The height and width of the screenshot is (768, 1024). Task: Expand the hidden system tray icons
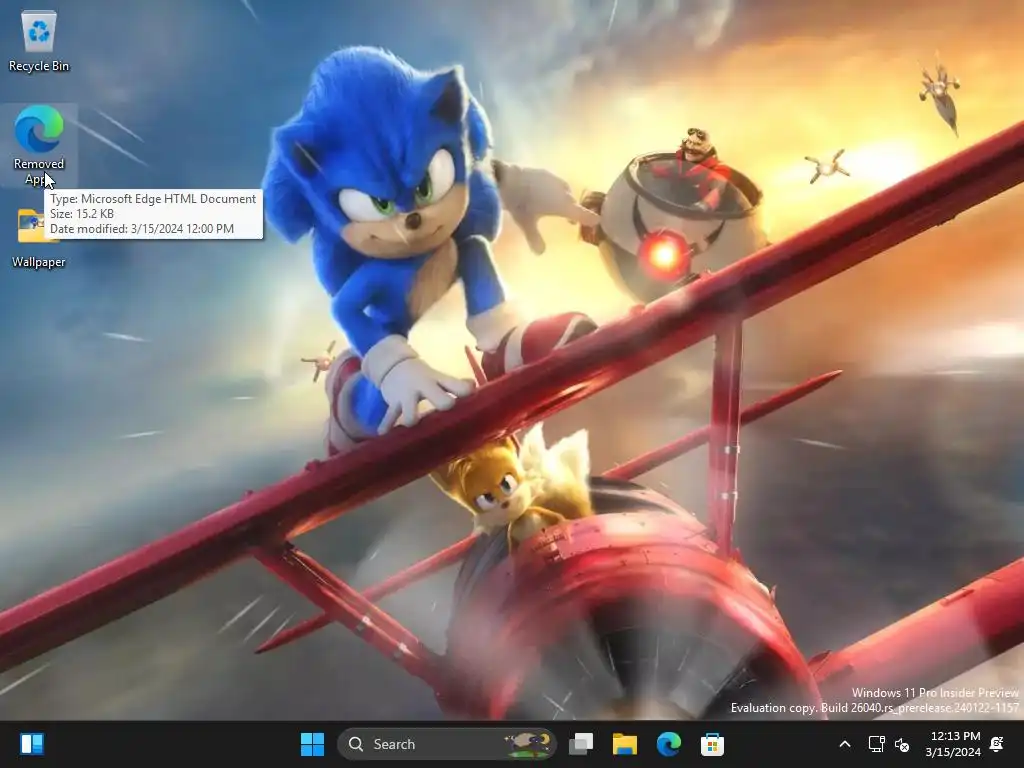pyautogui.click(x=844, y=744)
